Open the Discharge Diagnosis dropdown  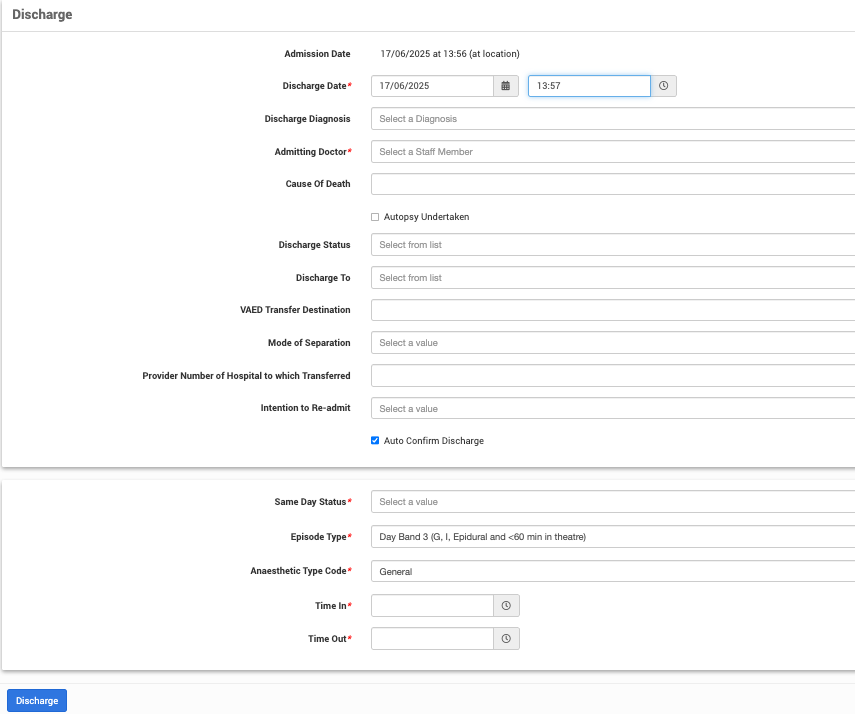pos(612,119)
